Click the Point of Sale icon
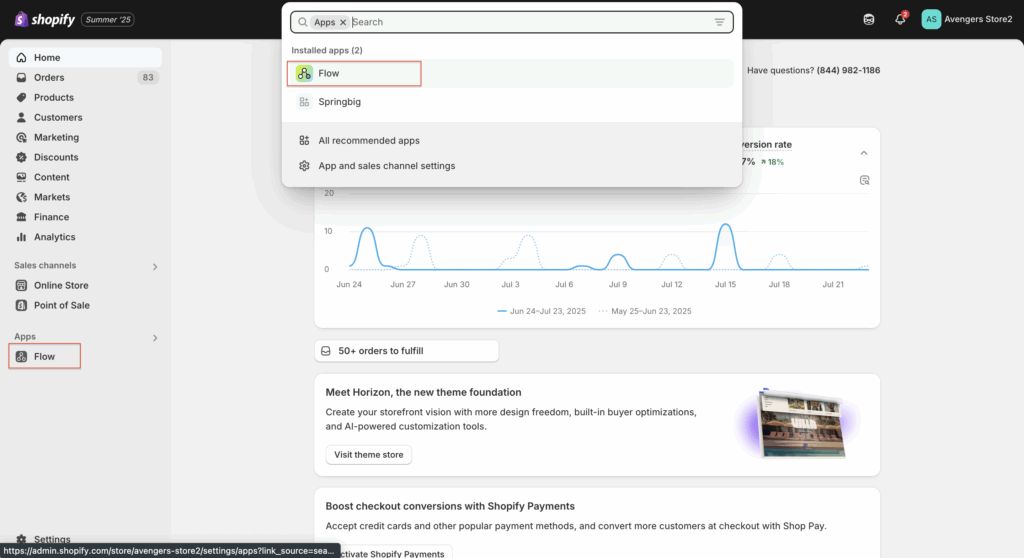The image size is (1024, 558). click(22, 305)
